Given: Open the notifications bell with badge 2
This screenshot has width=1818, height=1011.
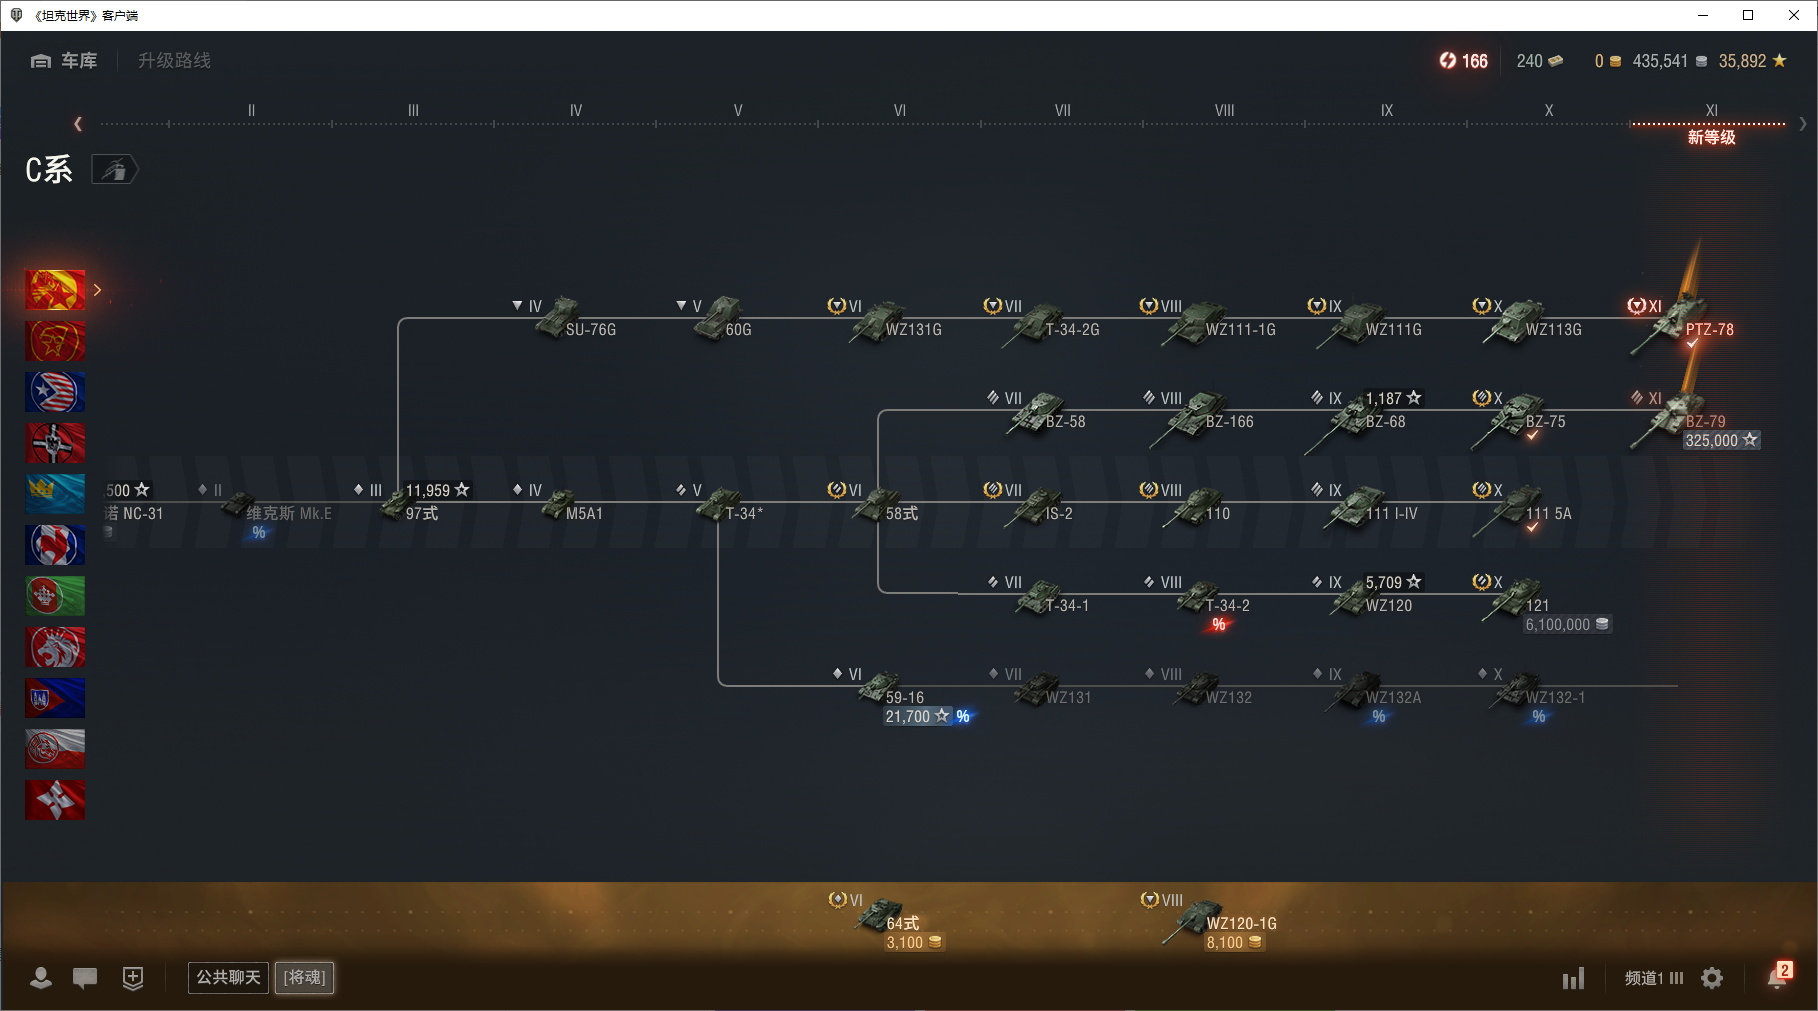Looking at the screenshot, I should tap(1779, 976).
